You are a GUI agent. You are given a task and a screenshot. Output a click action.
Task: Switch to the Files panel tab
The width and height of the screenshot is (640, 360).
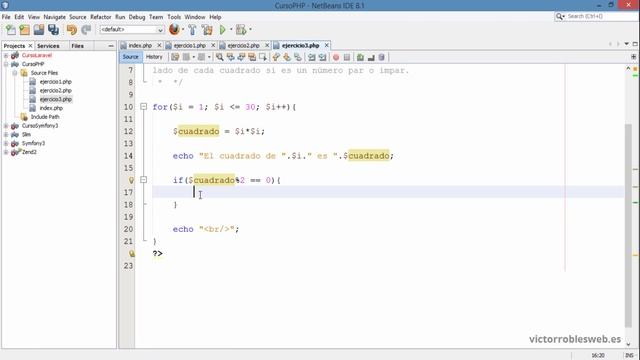point(78,46)
